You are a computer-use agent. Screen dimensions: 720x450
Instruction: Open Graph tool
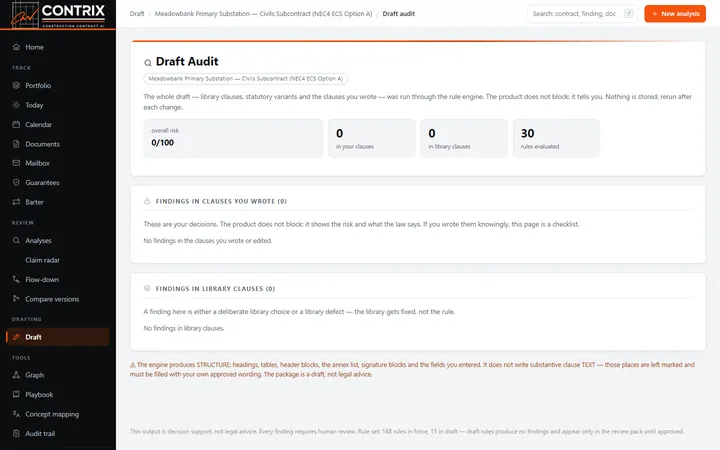click(58, 375)
